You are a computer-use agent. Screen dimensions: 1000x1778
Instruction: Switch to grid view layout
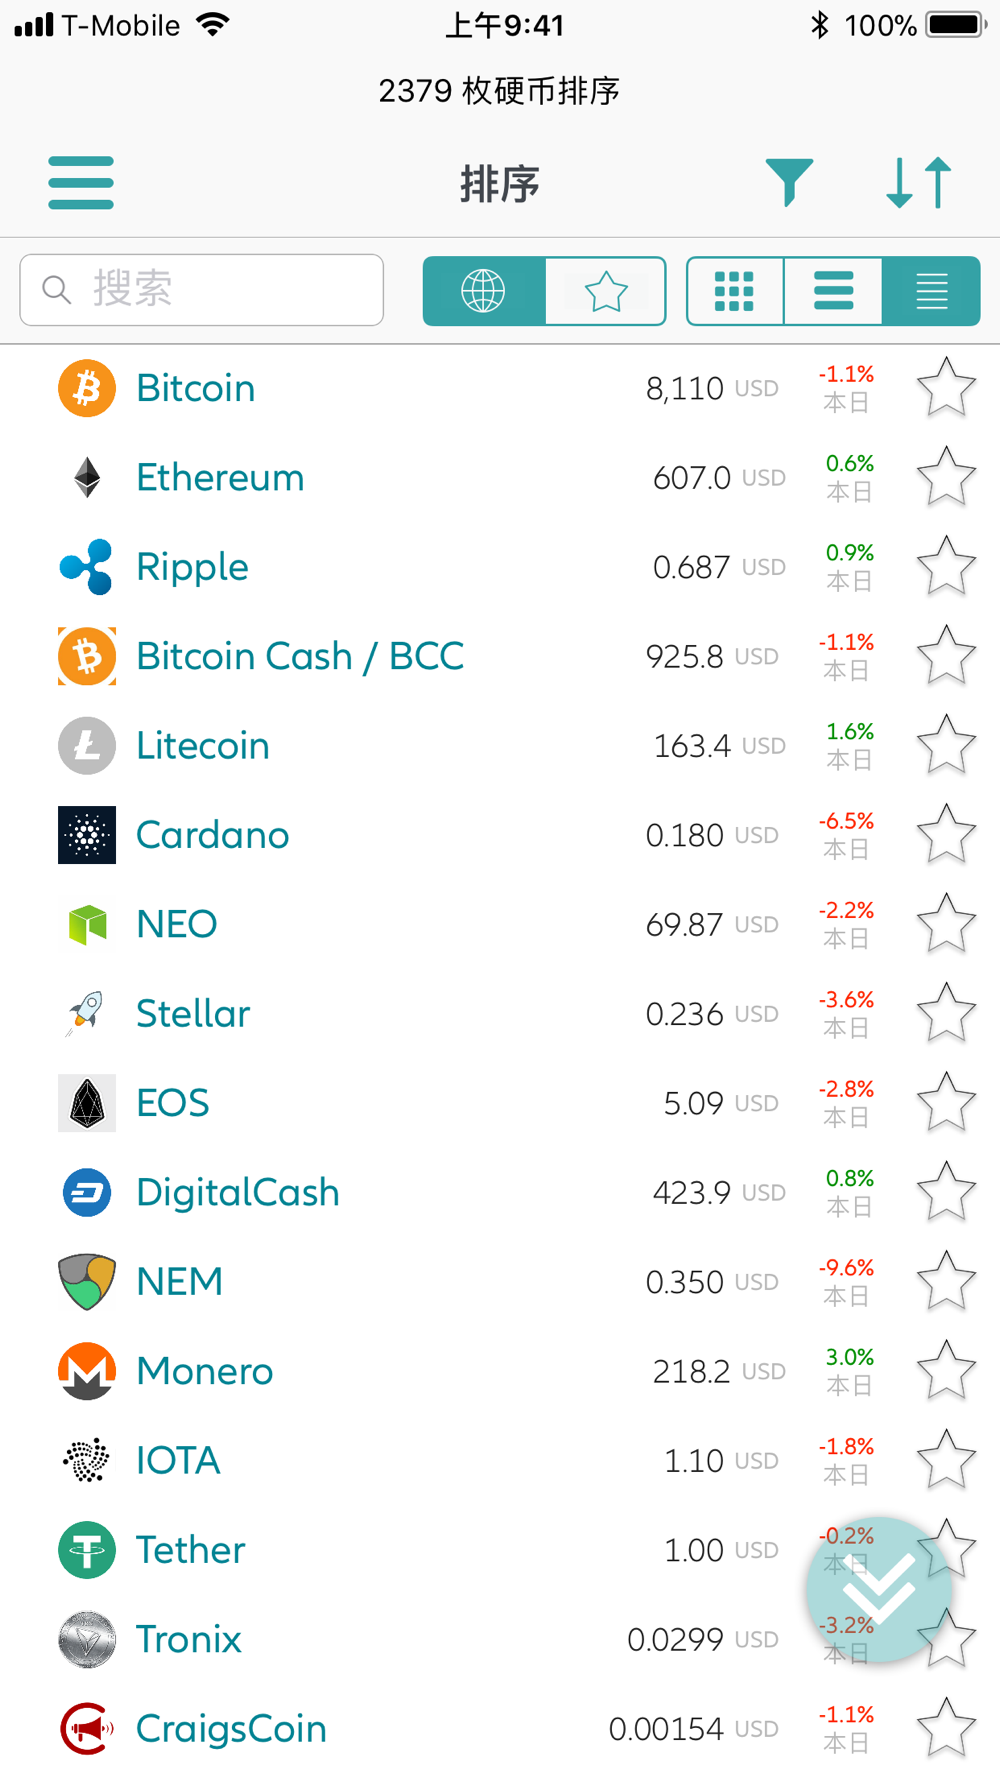click(735, 291)
